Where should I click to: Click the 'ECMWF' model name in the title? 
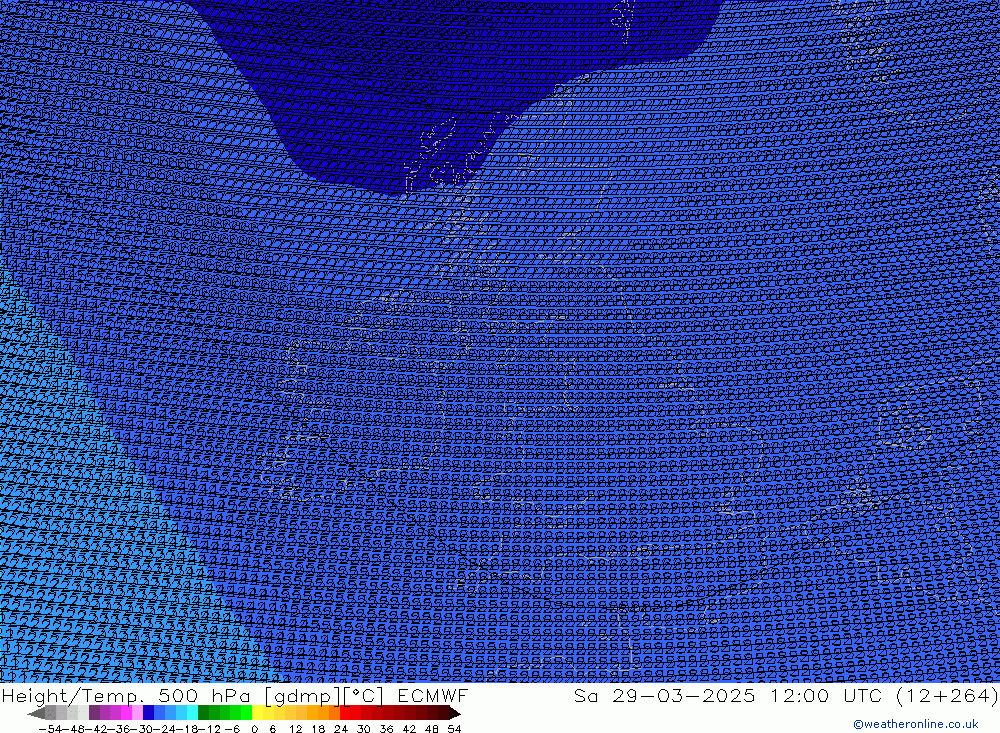click(433, 695)
